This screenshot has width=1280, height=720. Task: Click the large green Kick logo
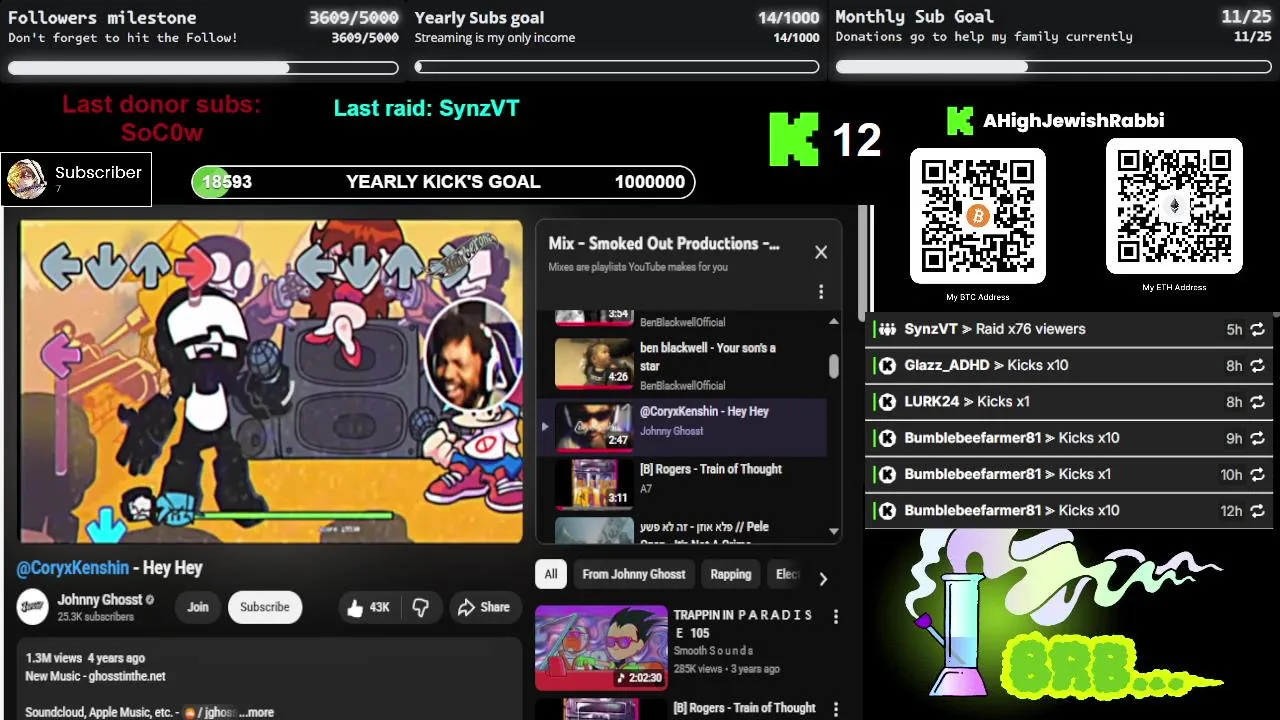click(x=794, y=139)
